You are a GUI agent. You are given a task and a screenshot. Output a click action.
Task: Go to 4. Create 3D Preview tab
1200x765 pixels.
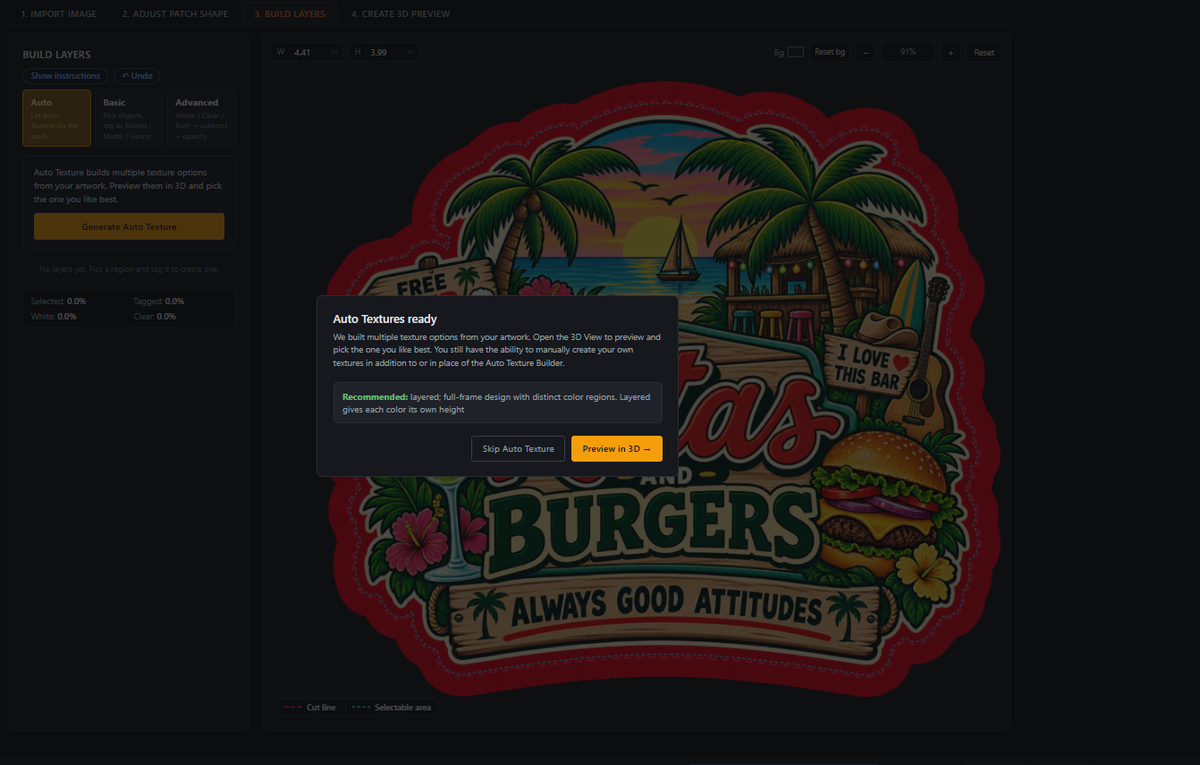(x=400, y=14)
